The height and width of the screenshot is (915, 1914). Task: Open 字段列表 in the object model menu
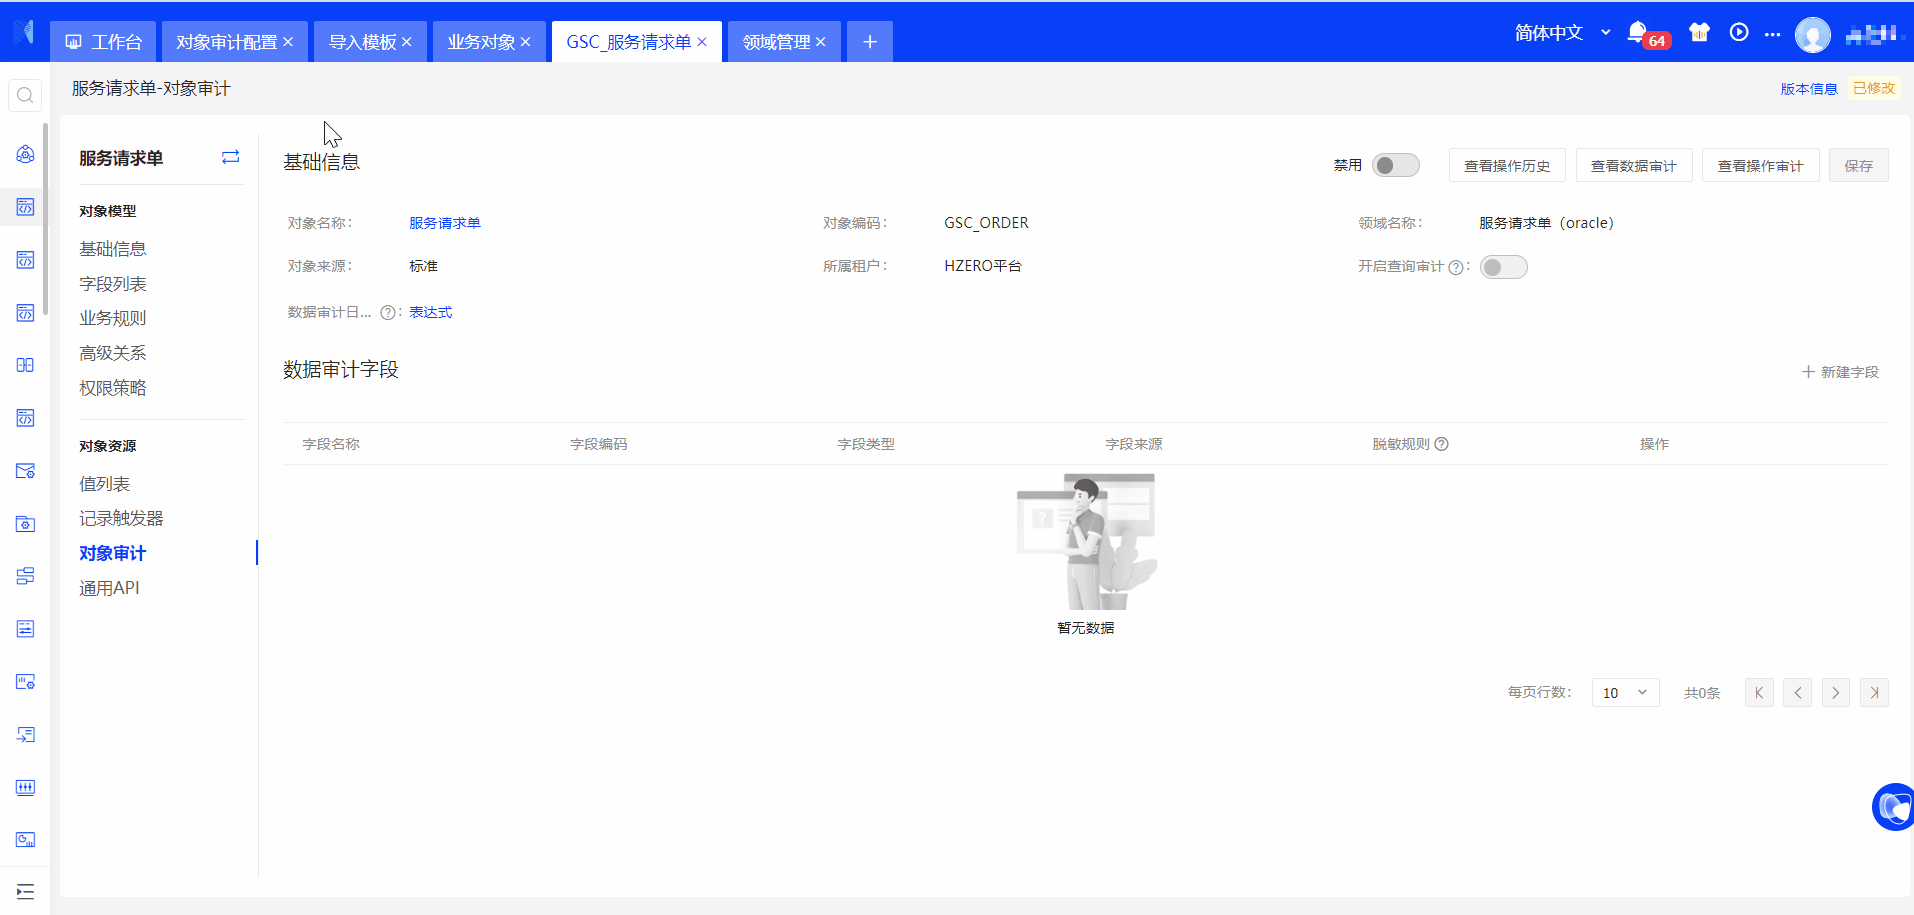[x=113, y=284]
